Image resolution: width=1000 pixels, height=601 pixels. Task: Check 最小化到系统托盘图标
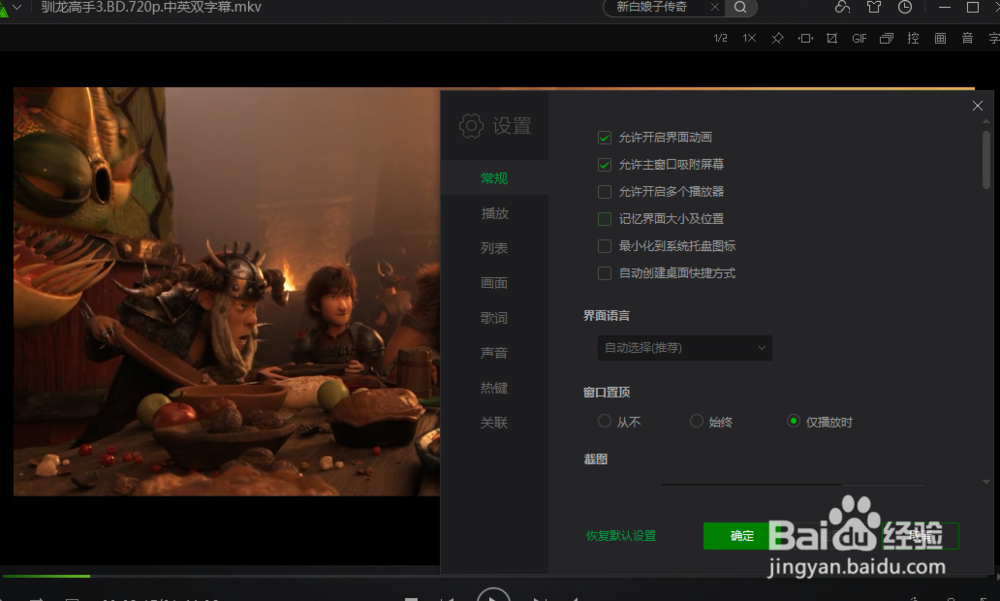(605, 246)
